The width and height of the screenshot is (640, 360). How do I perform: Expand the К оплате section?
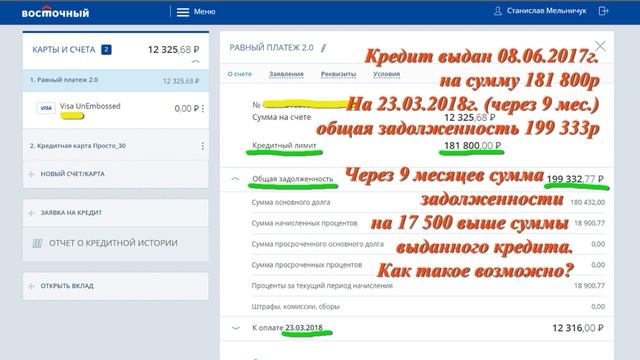pyautogui.click(x=236, y=328)
